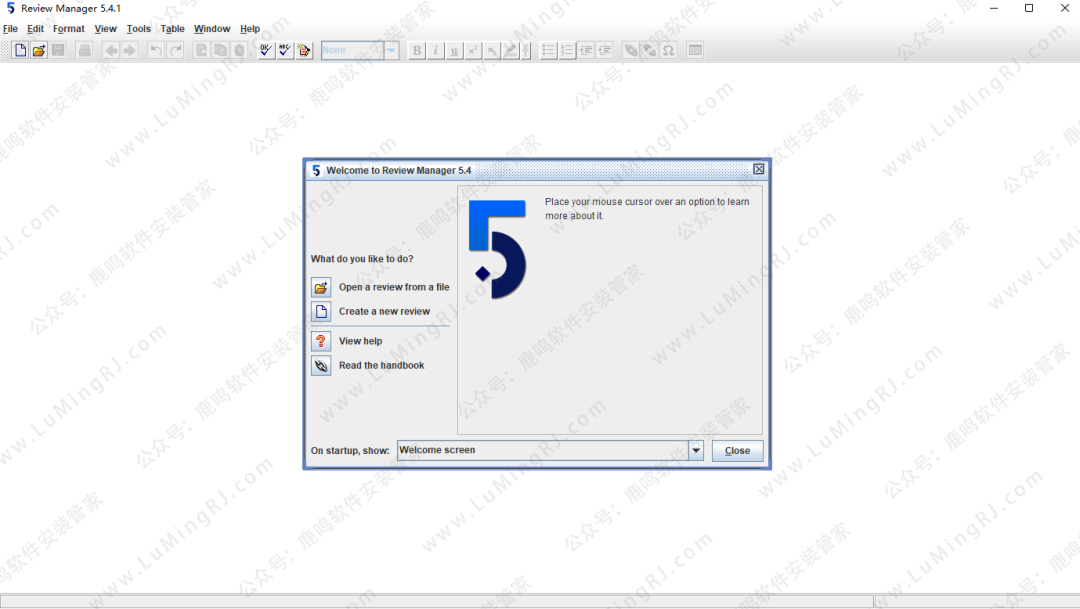The width and height of the screenshot is (1080, 609).
Task: Click the Open file toolbar icon
Action: [x=39, y=50]
